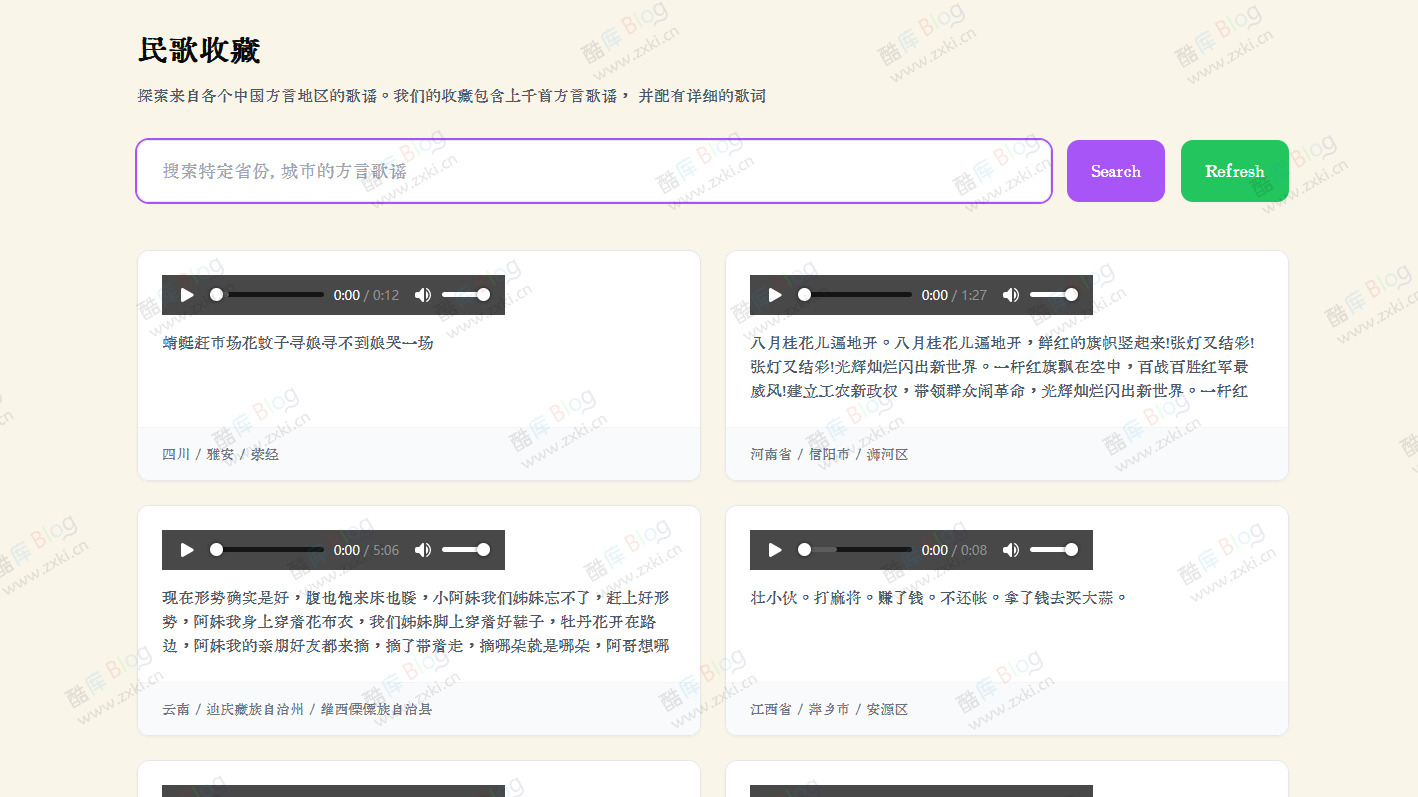Click the speaker icon on the 江西 song player
This screenshot has height=797, width=1418.
[x=1010, y=549]
